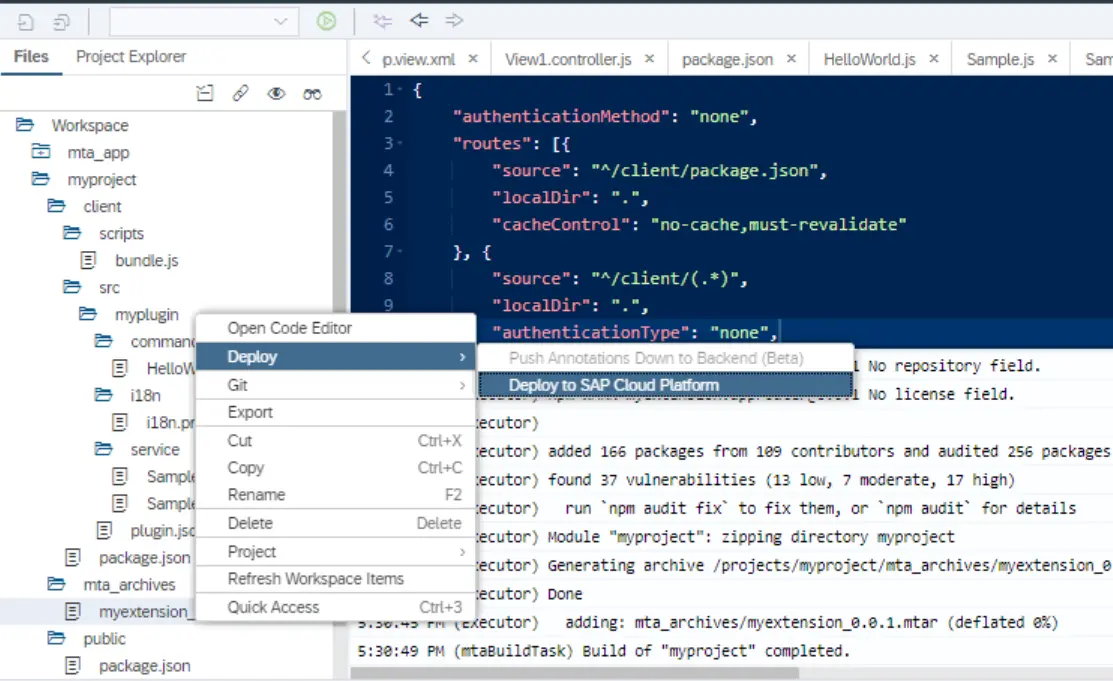
Task: Switch to the Project Explorer tab
Action: pos(131,56)
